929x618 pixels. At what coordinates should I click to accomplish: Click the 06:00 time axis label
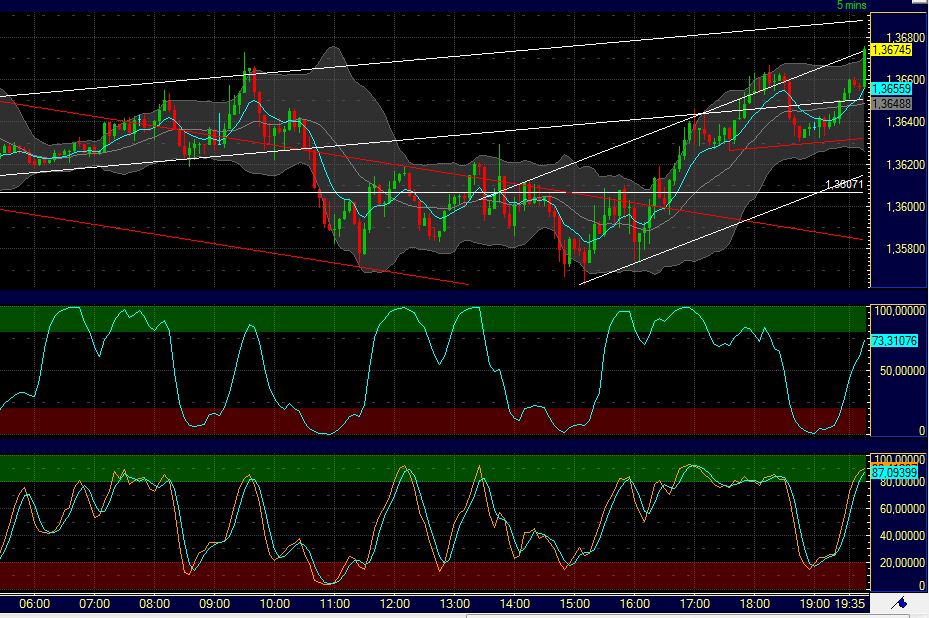pos(34,604)
